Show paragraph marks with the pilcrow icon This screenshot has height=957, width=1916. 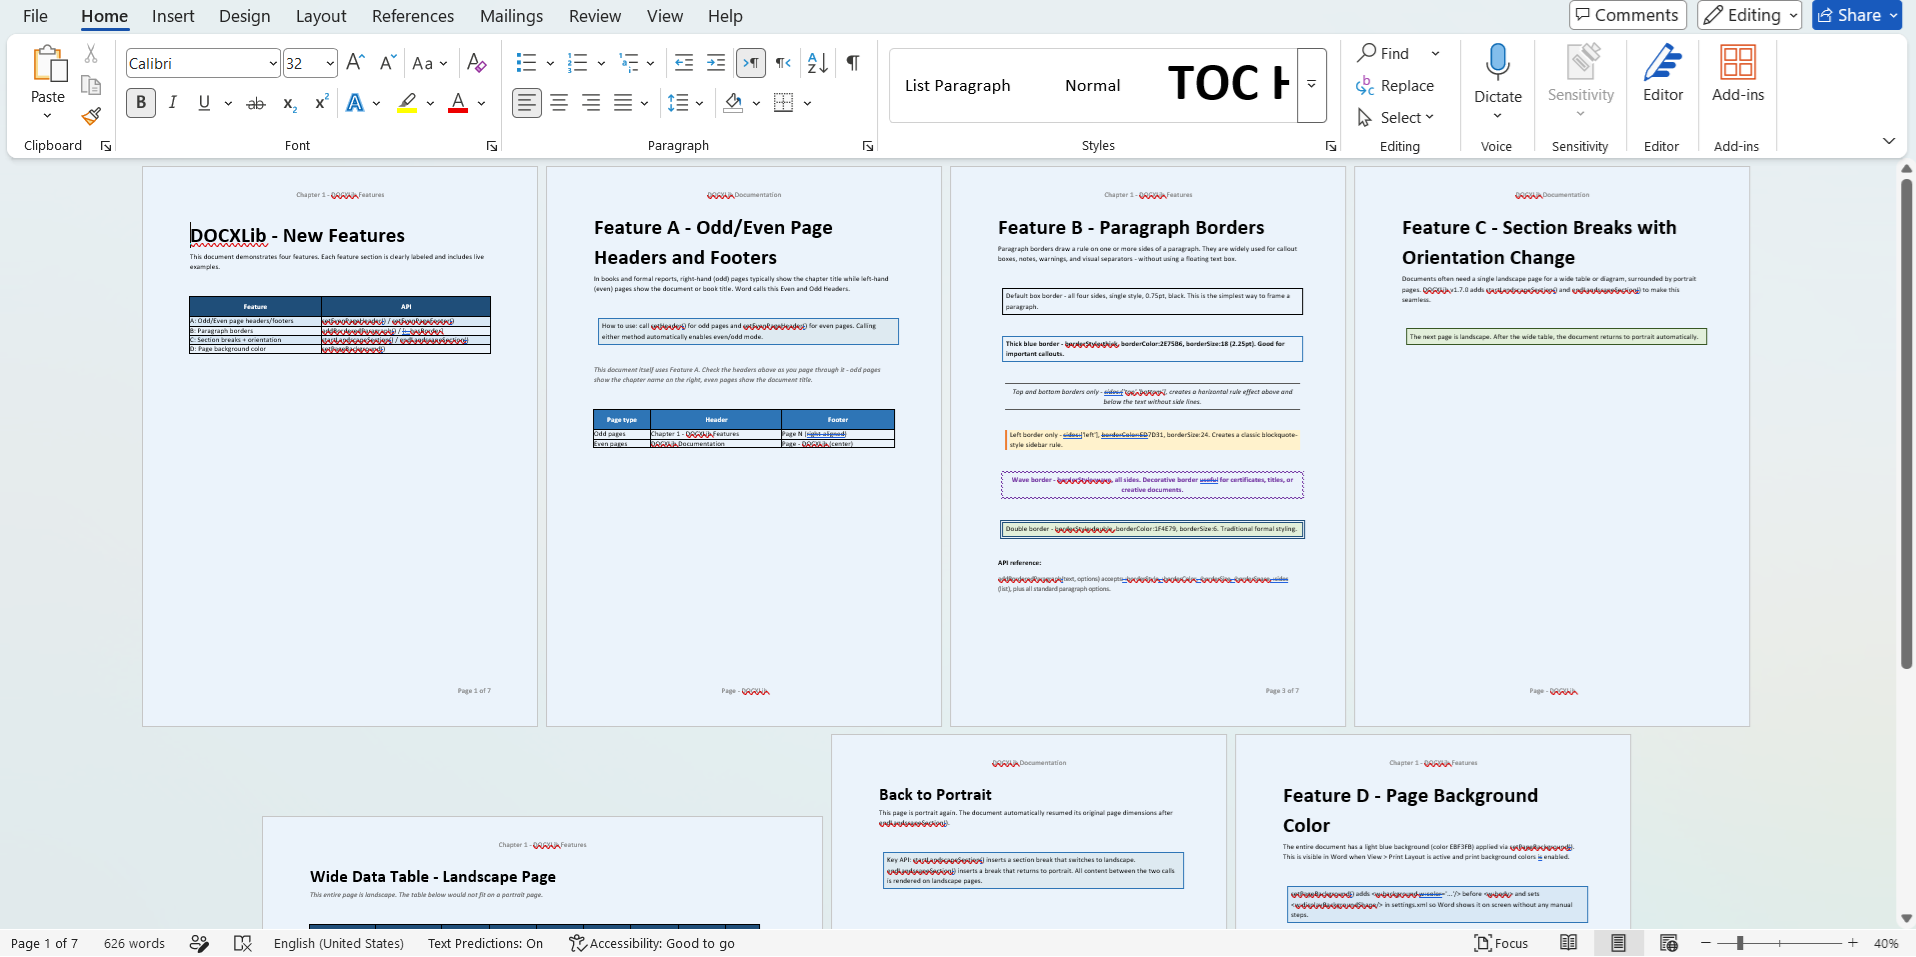(x=853, y=63)
